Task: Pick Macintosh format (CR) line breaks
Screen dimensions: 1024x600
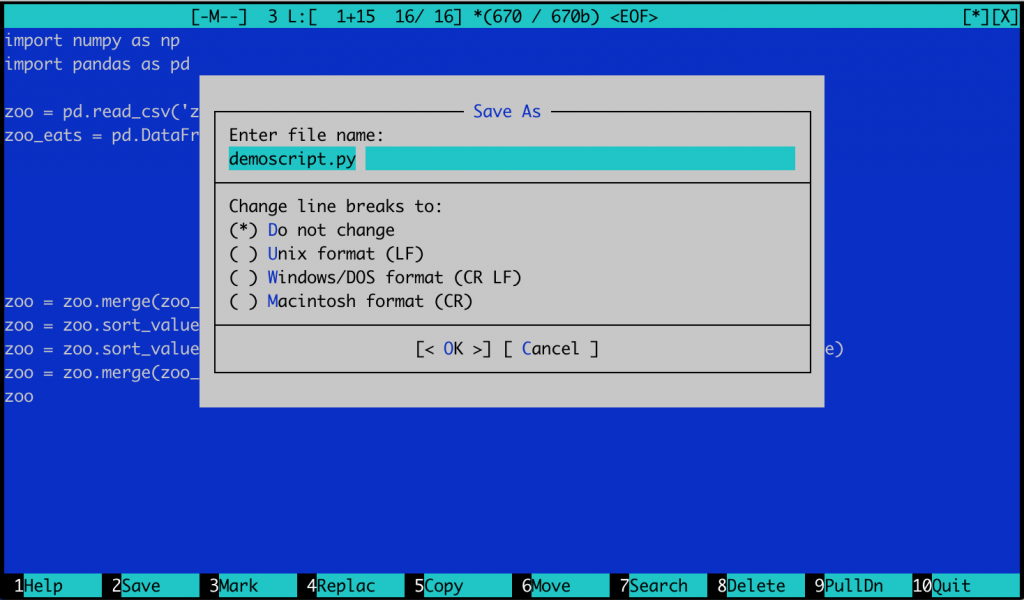Action: tap(350, 301)
